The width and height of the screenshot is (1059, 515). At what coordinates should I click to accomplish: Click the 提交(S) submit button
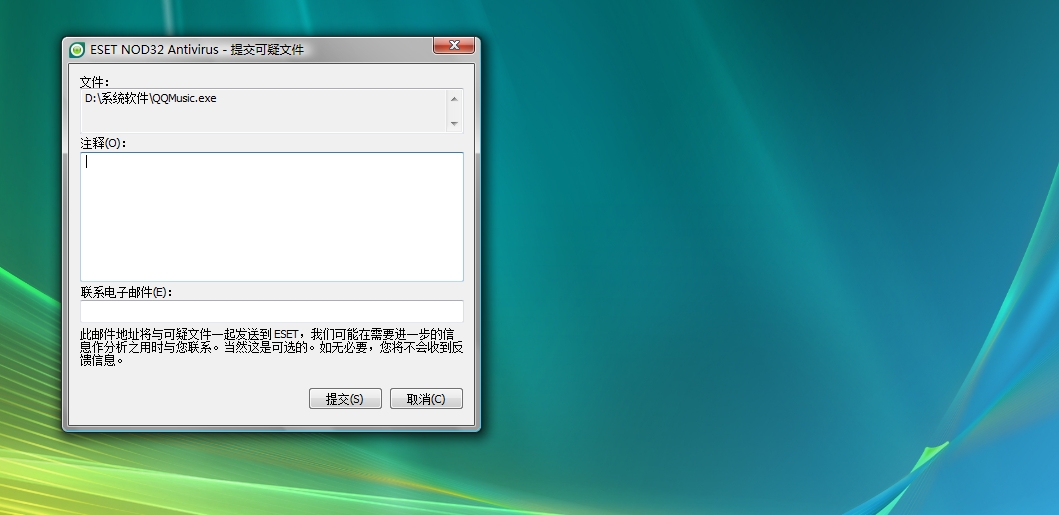tap(345, 398)
